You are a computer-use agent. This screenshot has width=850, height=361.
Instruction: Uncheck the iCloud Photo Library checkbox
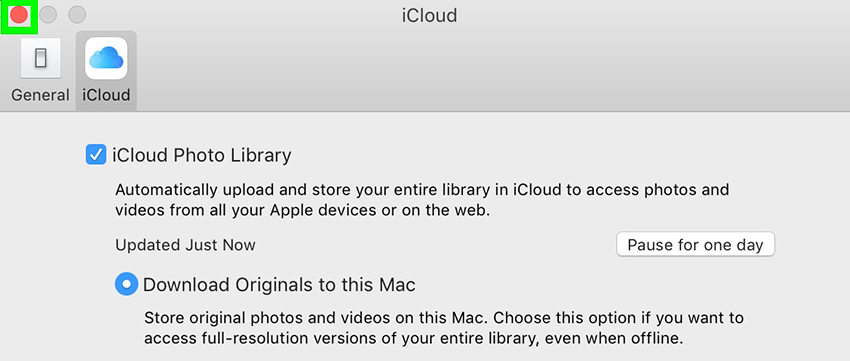(x=96, y=156)
